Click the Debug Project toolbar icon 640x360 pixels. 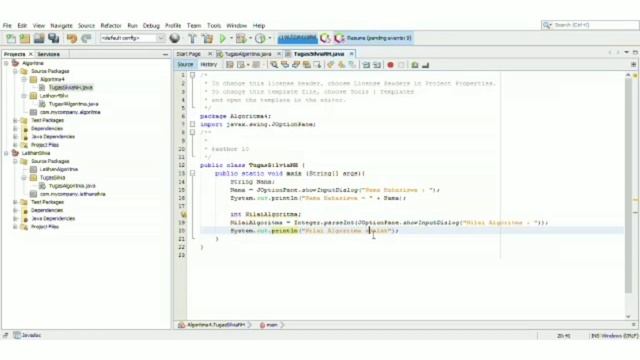241,38
